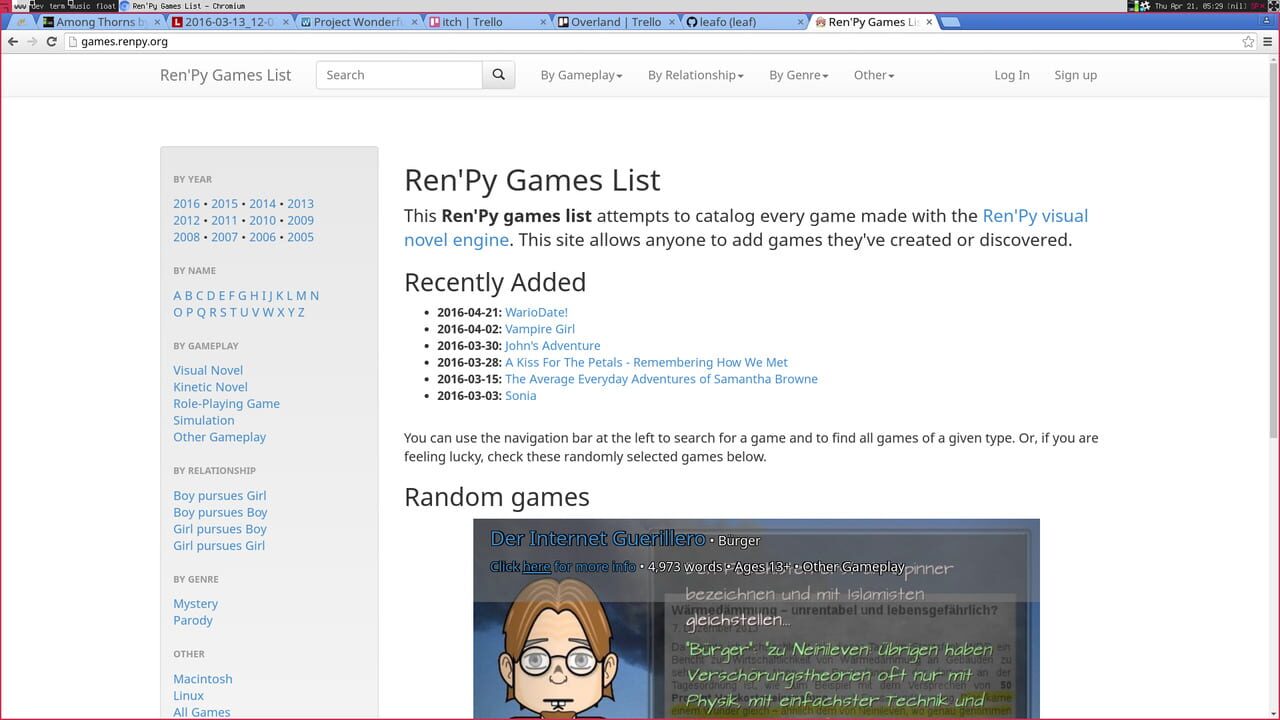Expand the By Gameplay dropdown

click(x=581, y=75)
